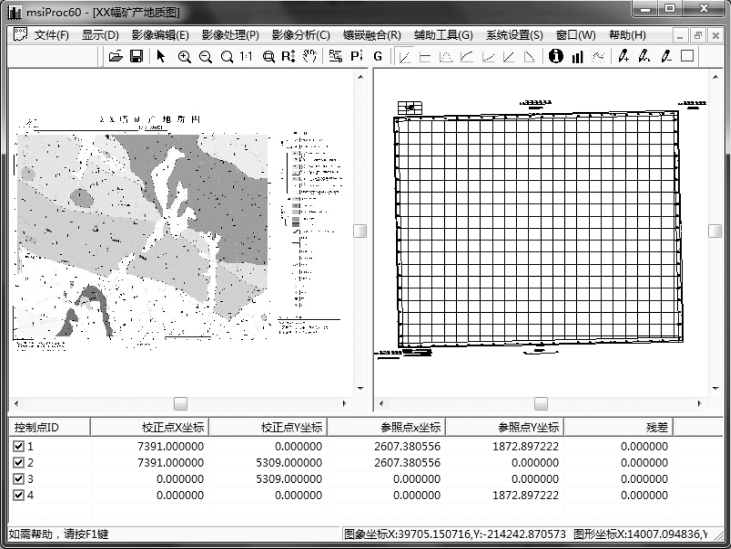731x549 pixels.
Task: Click the plain magnifier zoom icon
Action: point(227,57)
